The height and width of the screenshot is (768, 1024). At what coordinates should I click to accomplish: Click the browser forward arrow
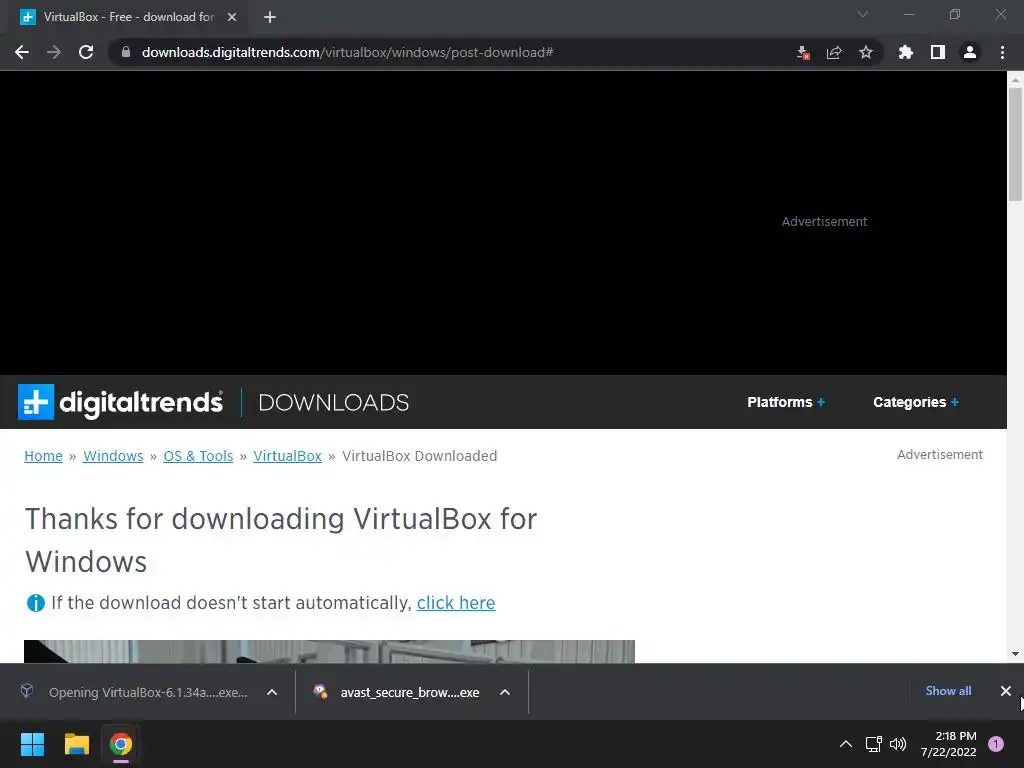coord(54,52)
